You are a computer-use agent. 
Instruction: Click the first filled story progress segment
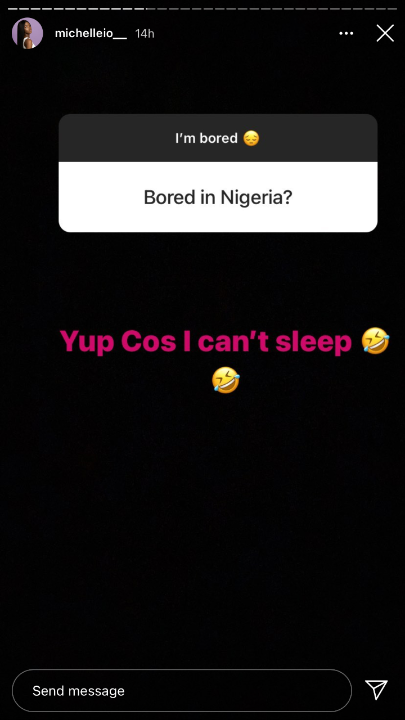[x=13, y=9]
